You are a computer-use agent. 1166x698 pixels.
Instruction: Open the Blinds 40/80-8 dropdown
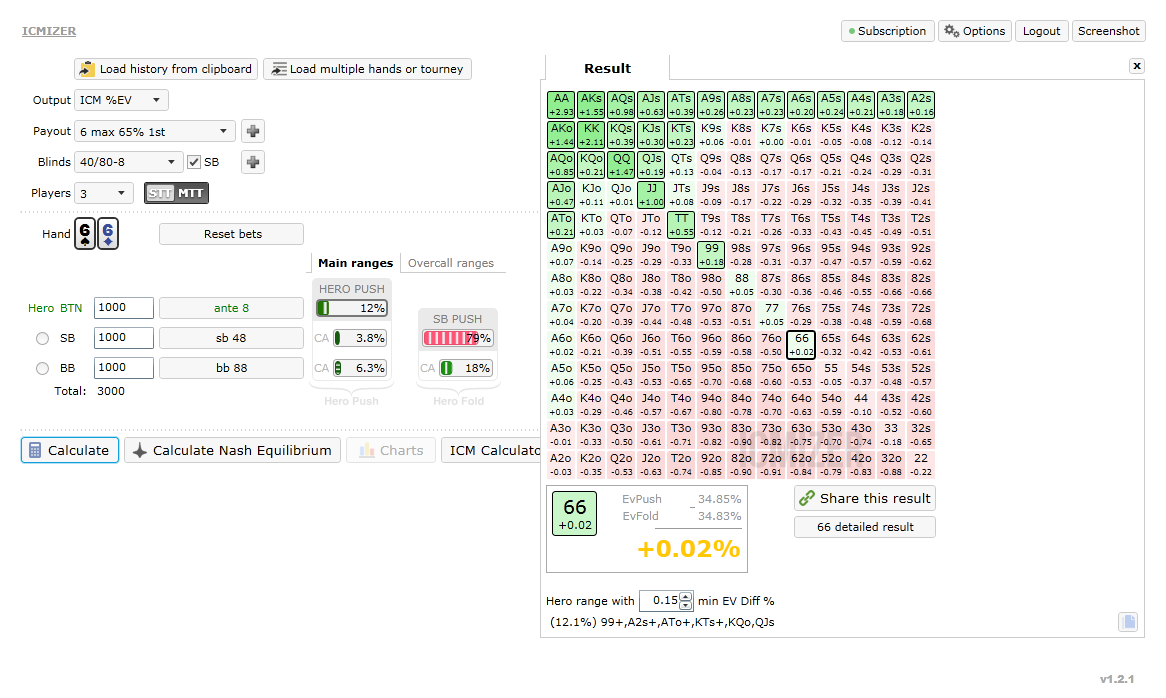(128, 162)
